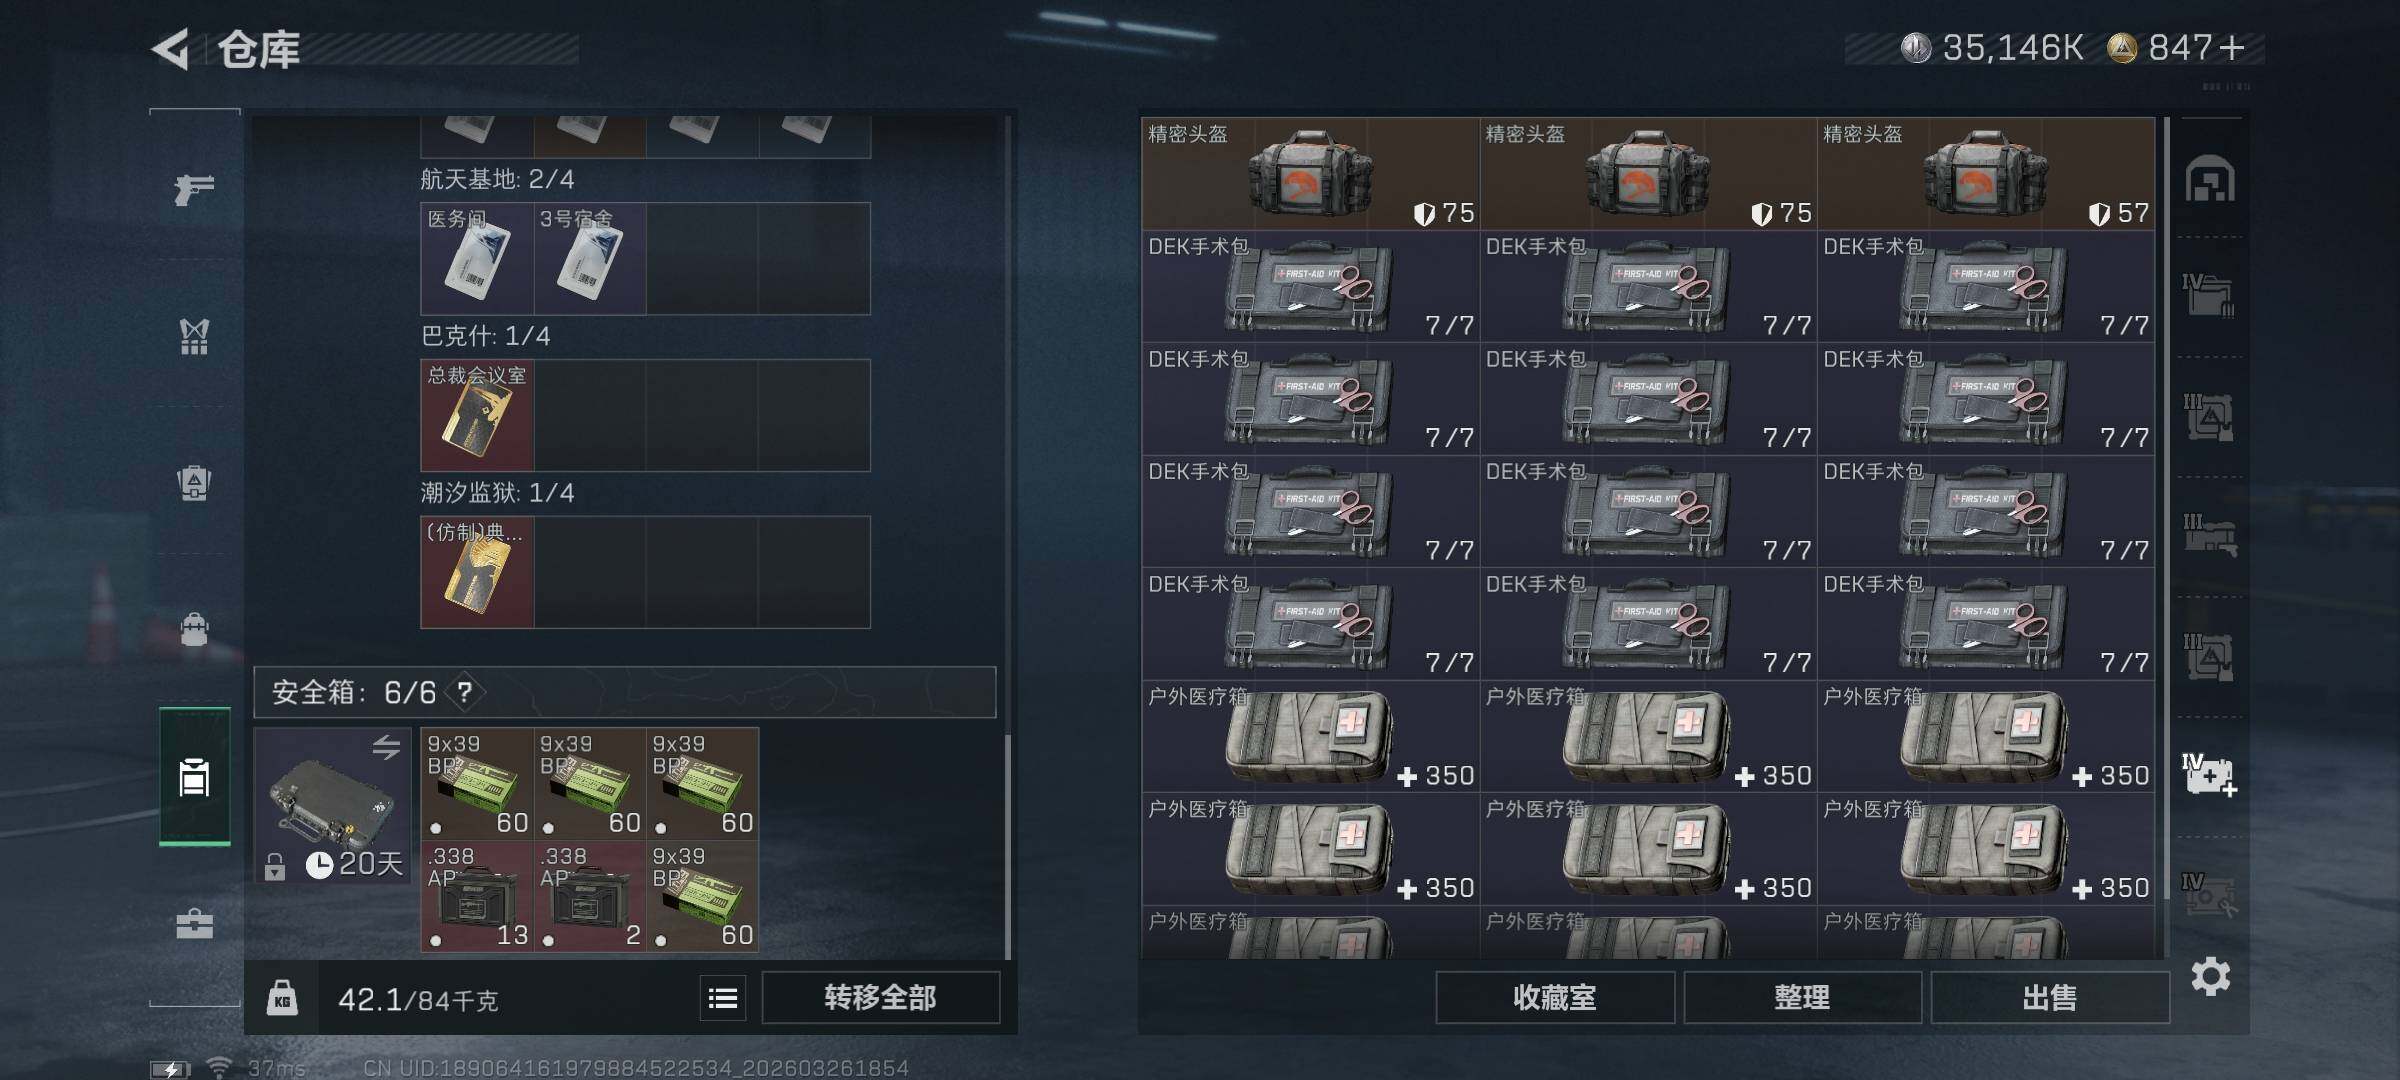Viewport: 2400px width, 1080px height.
Task: Open the armor vest category in sidebar
Action: [x=194, y=336]
